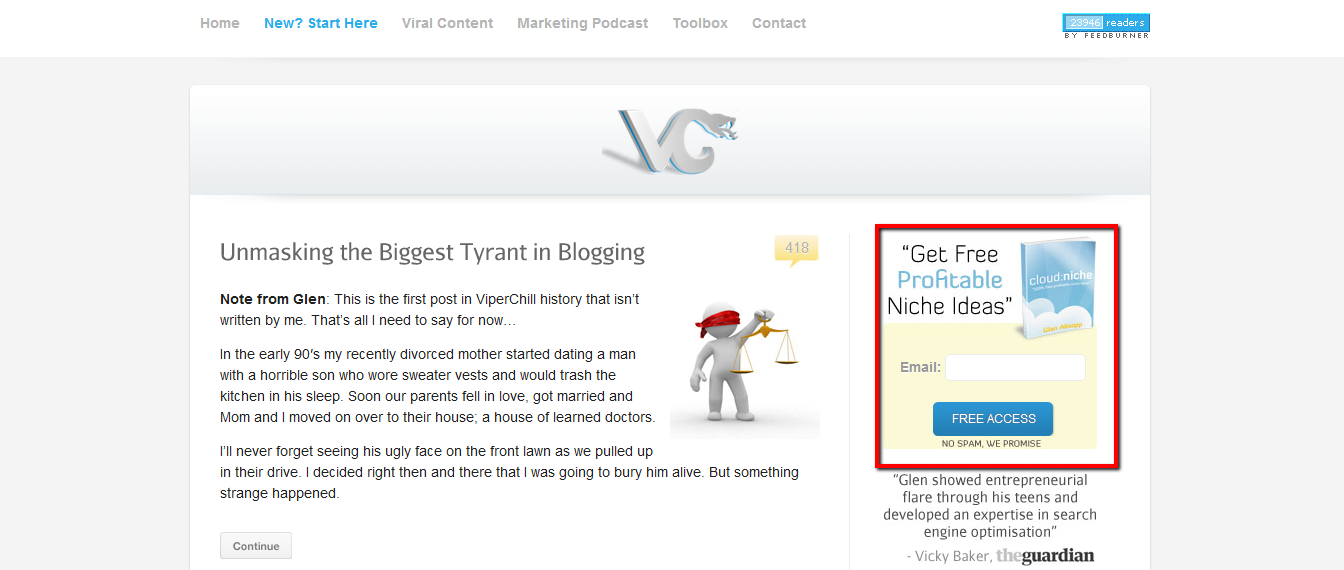Click the Continue button under the post
Image resolution: width=1344 pixels, height=570 pixels.
point(256,546)
